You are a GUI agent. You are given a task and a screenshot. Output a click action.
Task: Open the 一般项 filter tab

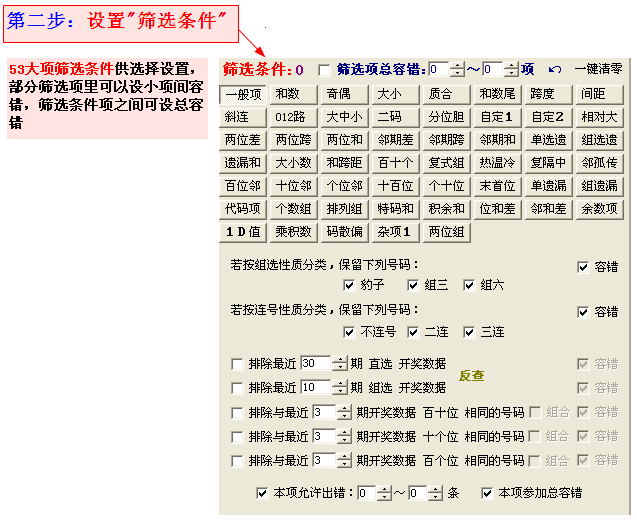(x=243, y=95)
